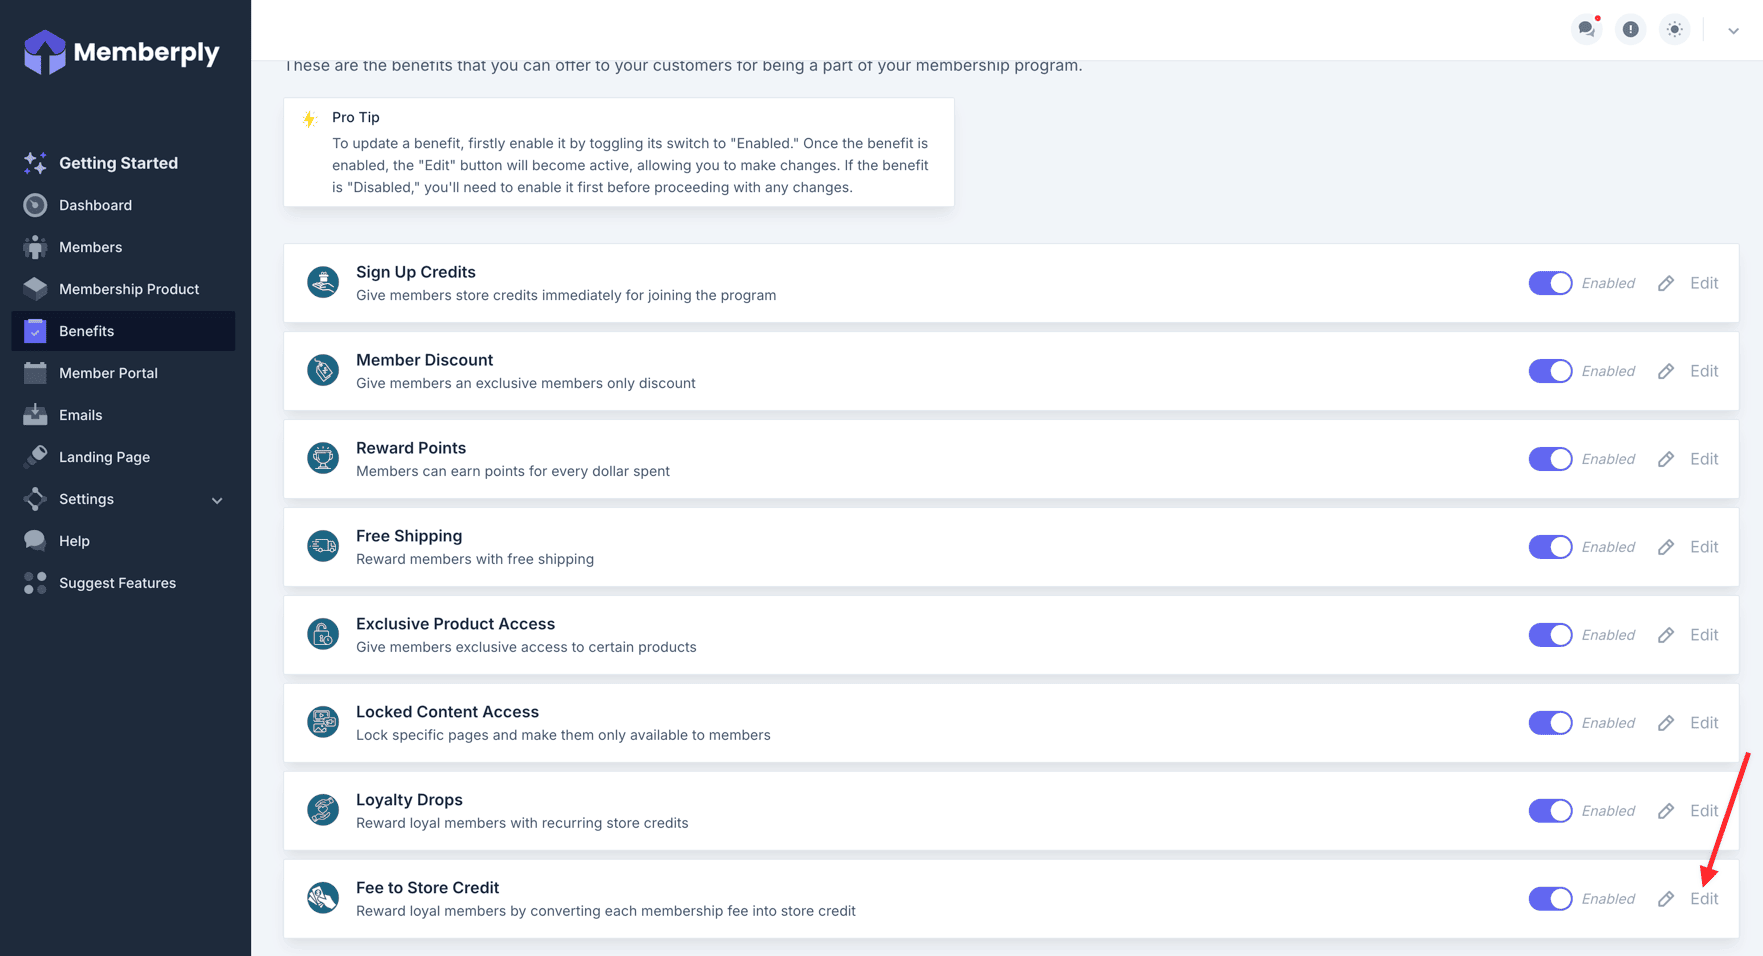This screenshot has width=1763, height=956.
Task: Disable the Loyalty Drops toggle
Action: [x=1550, y=811]
